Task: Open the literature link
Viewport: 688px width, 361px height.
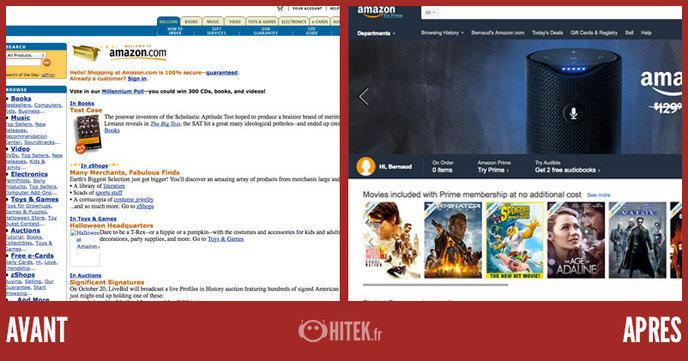Action: tap(114, 186)
